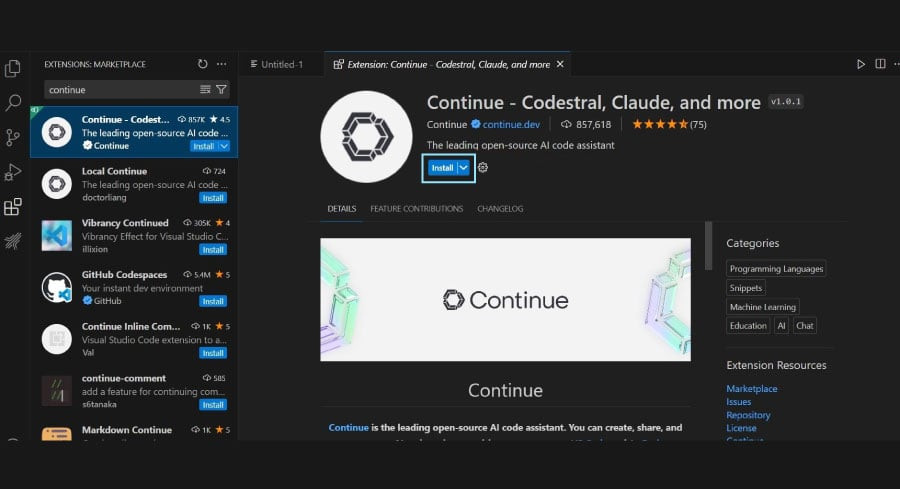This screenshot has width=900, height=489.
Task: Open the filter extensions funnel icon
Action: point(221,89)
